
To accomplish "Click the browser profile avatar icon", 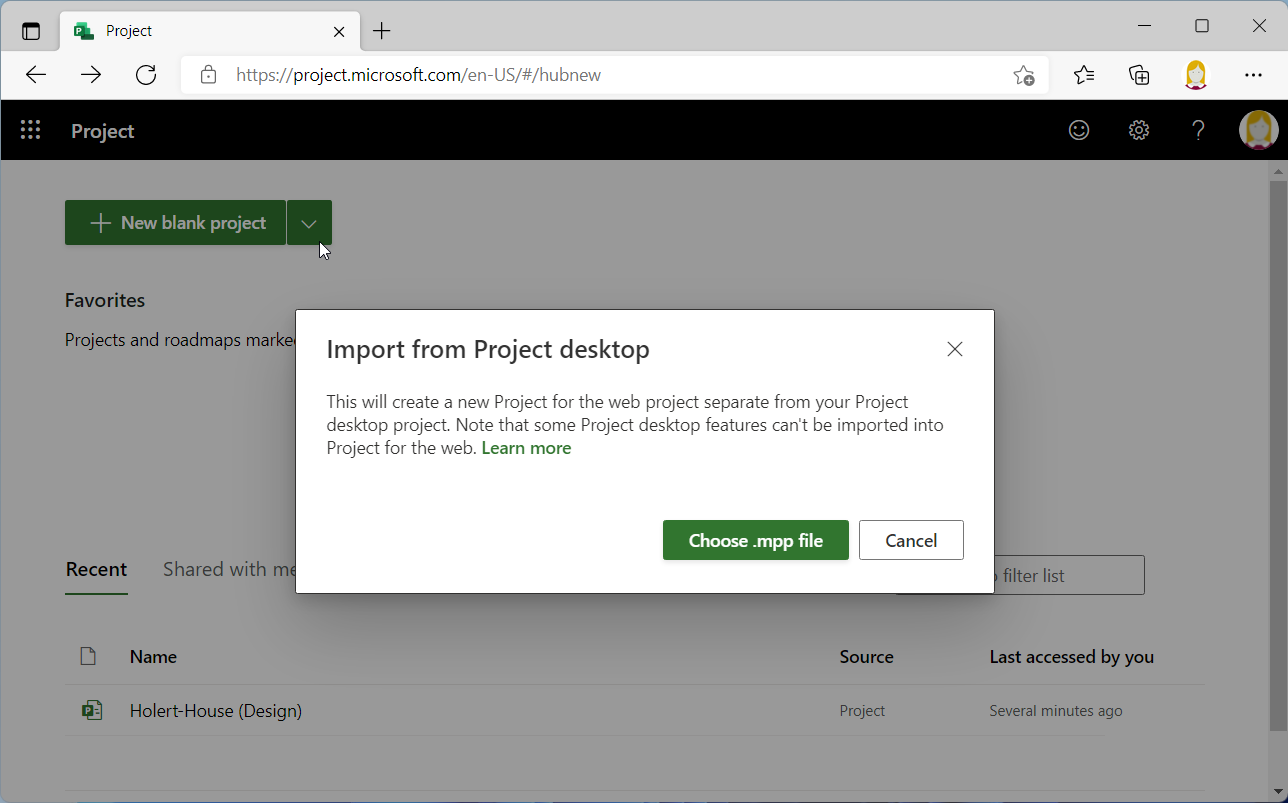I will click(x=1196, y=75).
